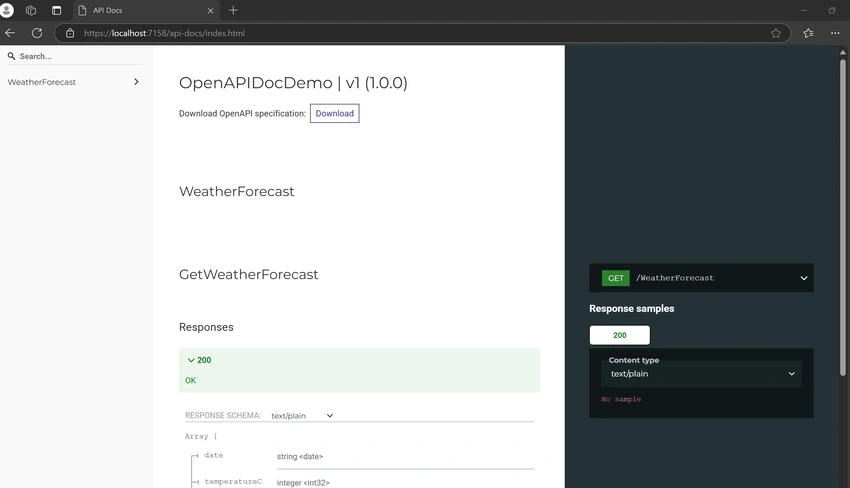The width and height of the screenshot is (850, 488).
Task: Refresh the page
Action: tap(37, 33)
